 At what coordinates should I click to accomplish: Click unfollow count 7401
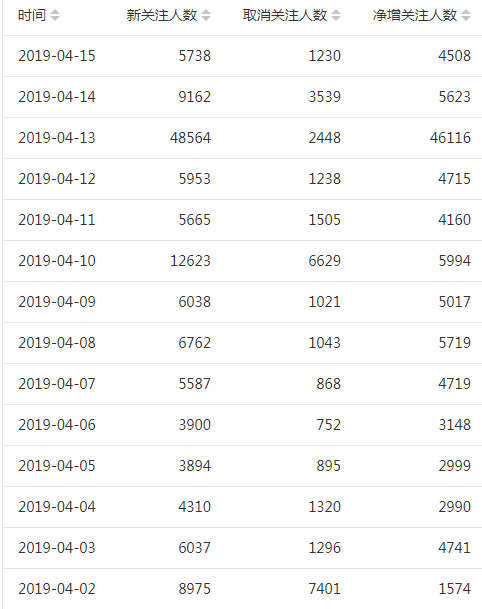pos(325,589)
